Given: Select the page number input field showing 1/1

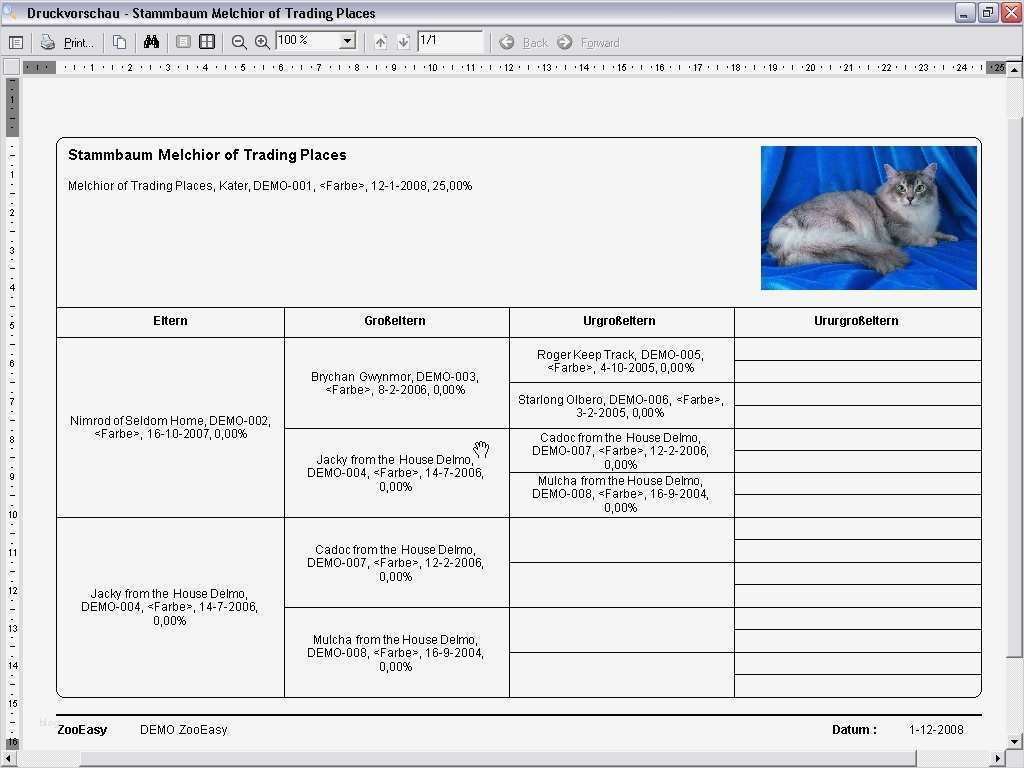Looking at the screenshot, I should pos(448,42).
